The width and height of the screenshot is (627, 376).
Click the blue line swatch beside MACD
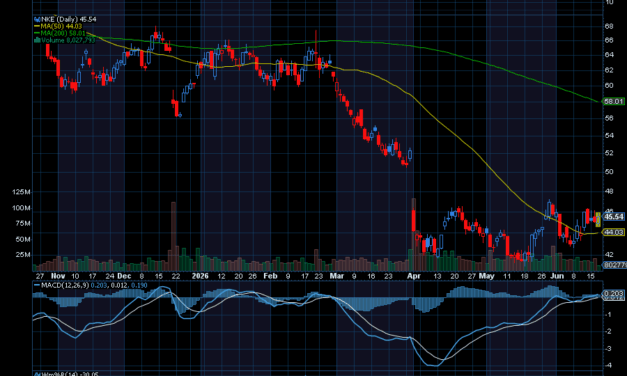tap(37, 286)
